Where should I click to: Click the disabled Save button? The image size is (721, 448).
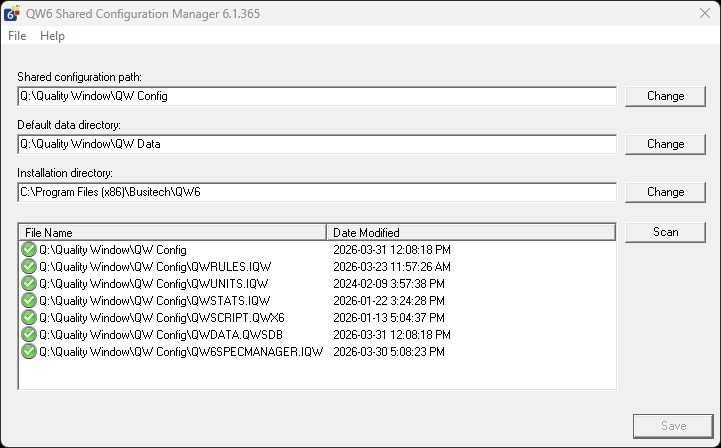click(673, 426)
